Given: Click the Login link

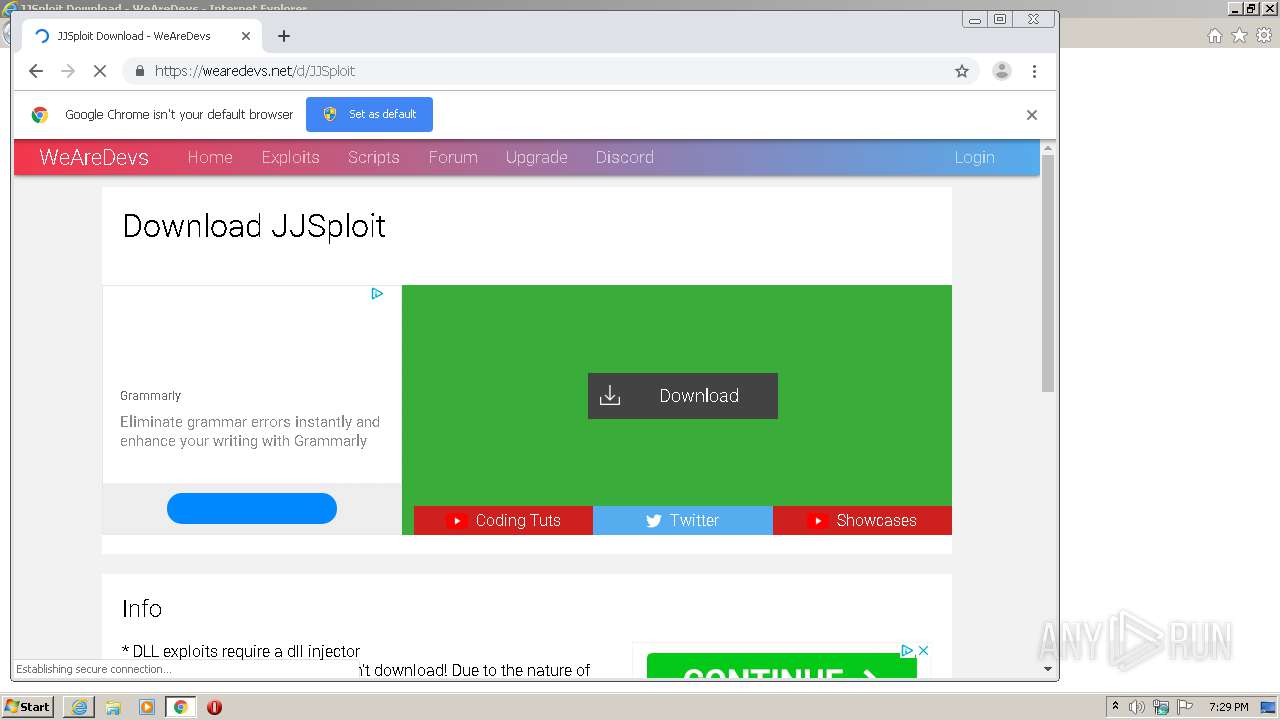Looking at the screenshot, I should tap(974, 157).
